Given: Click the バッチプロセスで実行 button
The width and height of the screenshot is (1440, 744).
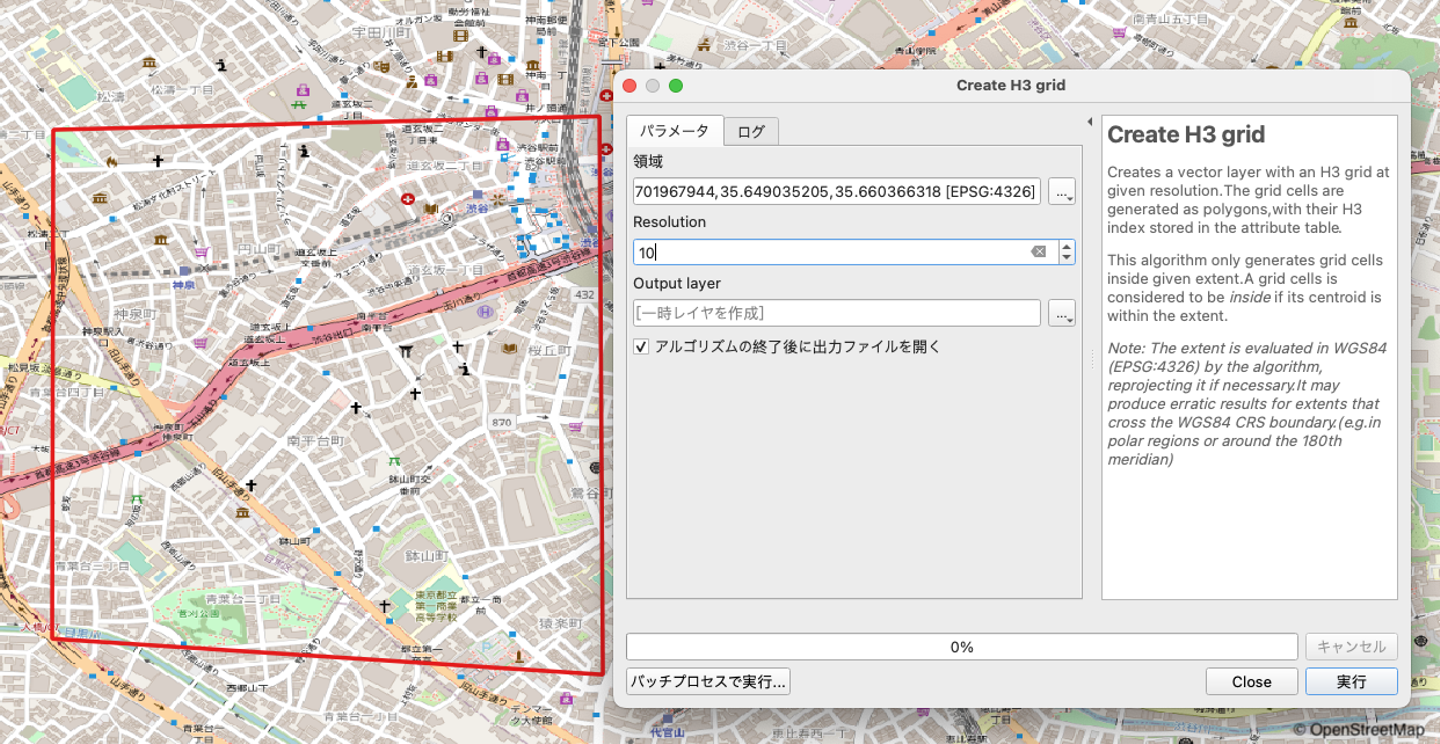Looking at the screenshot, I should [708, 682].
